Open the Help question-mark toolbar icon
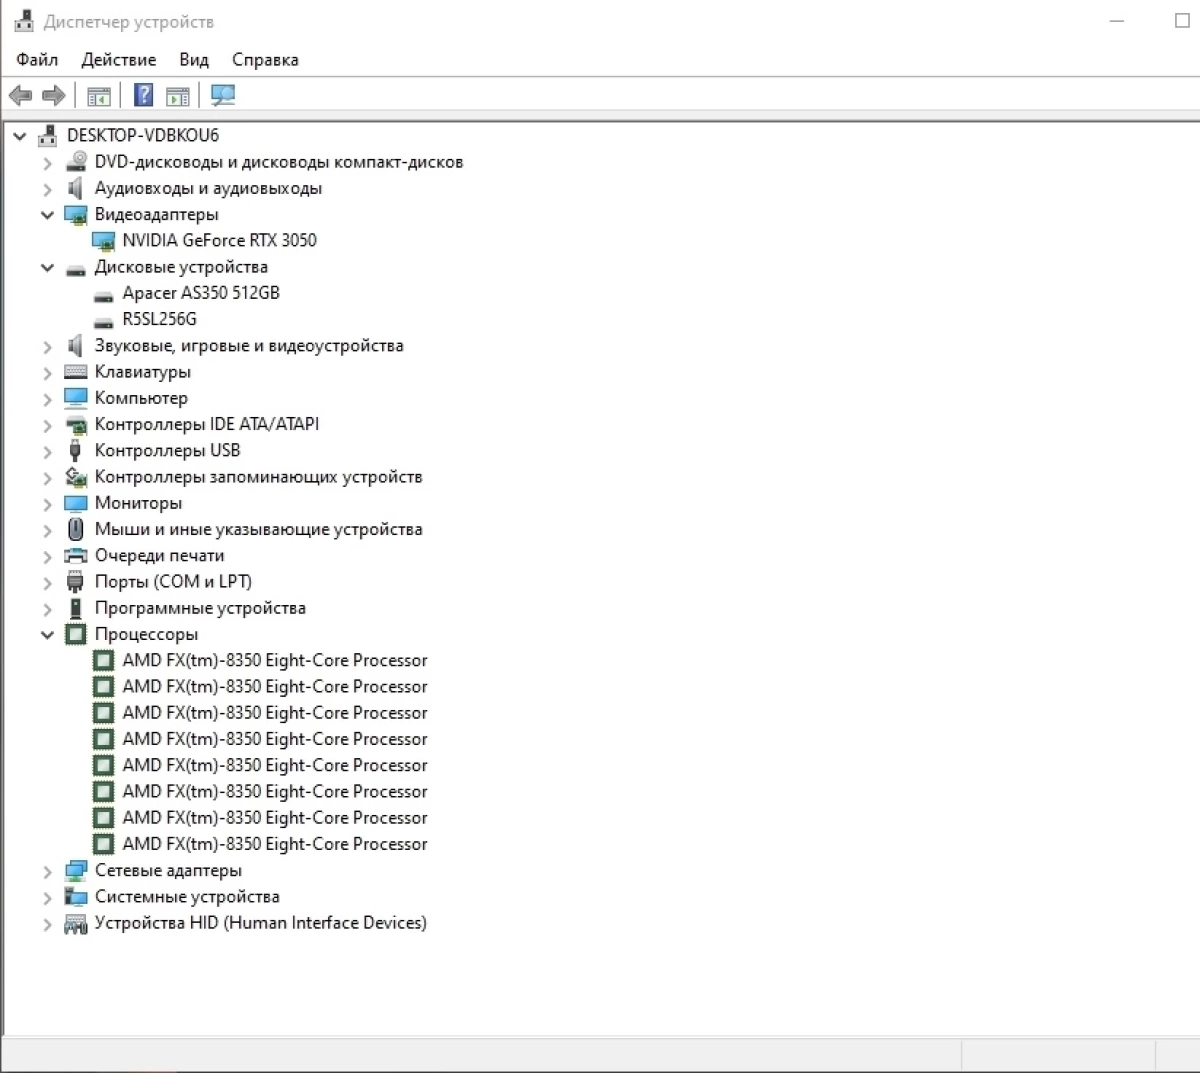Image resolution: width=1200 pixels, height=1073 pixels. (x=144, y=95)
